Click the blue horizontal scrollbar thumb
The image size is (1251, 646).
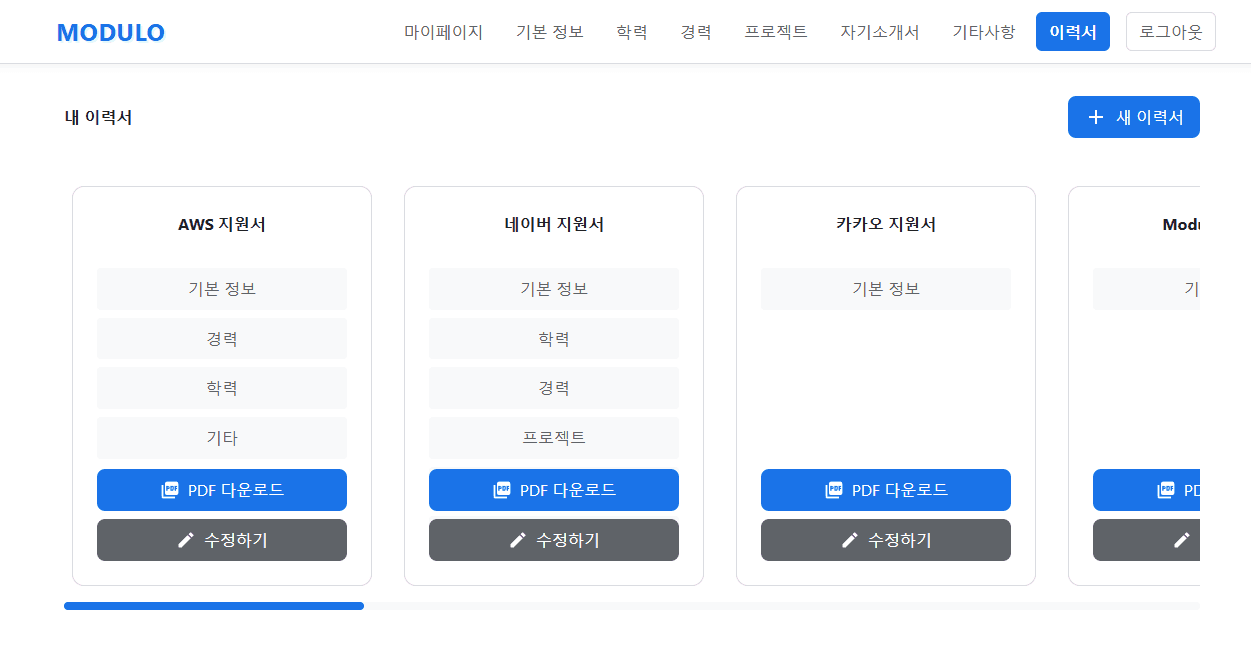click(214, 606)
